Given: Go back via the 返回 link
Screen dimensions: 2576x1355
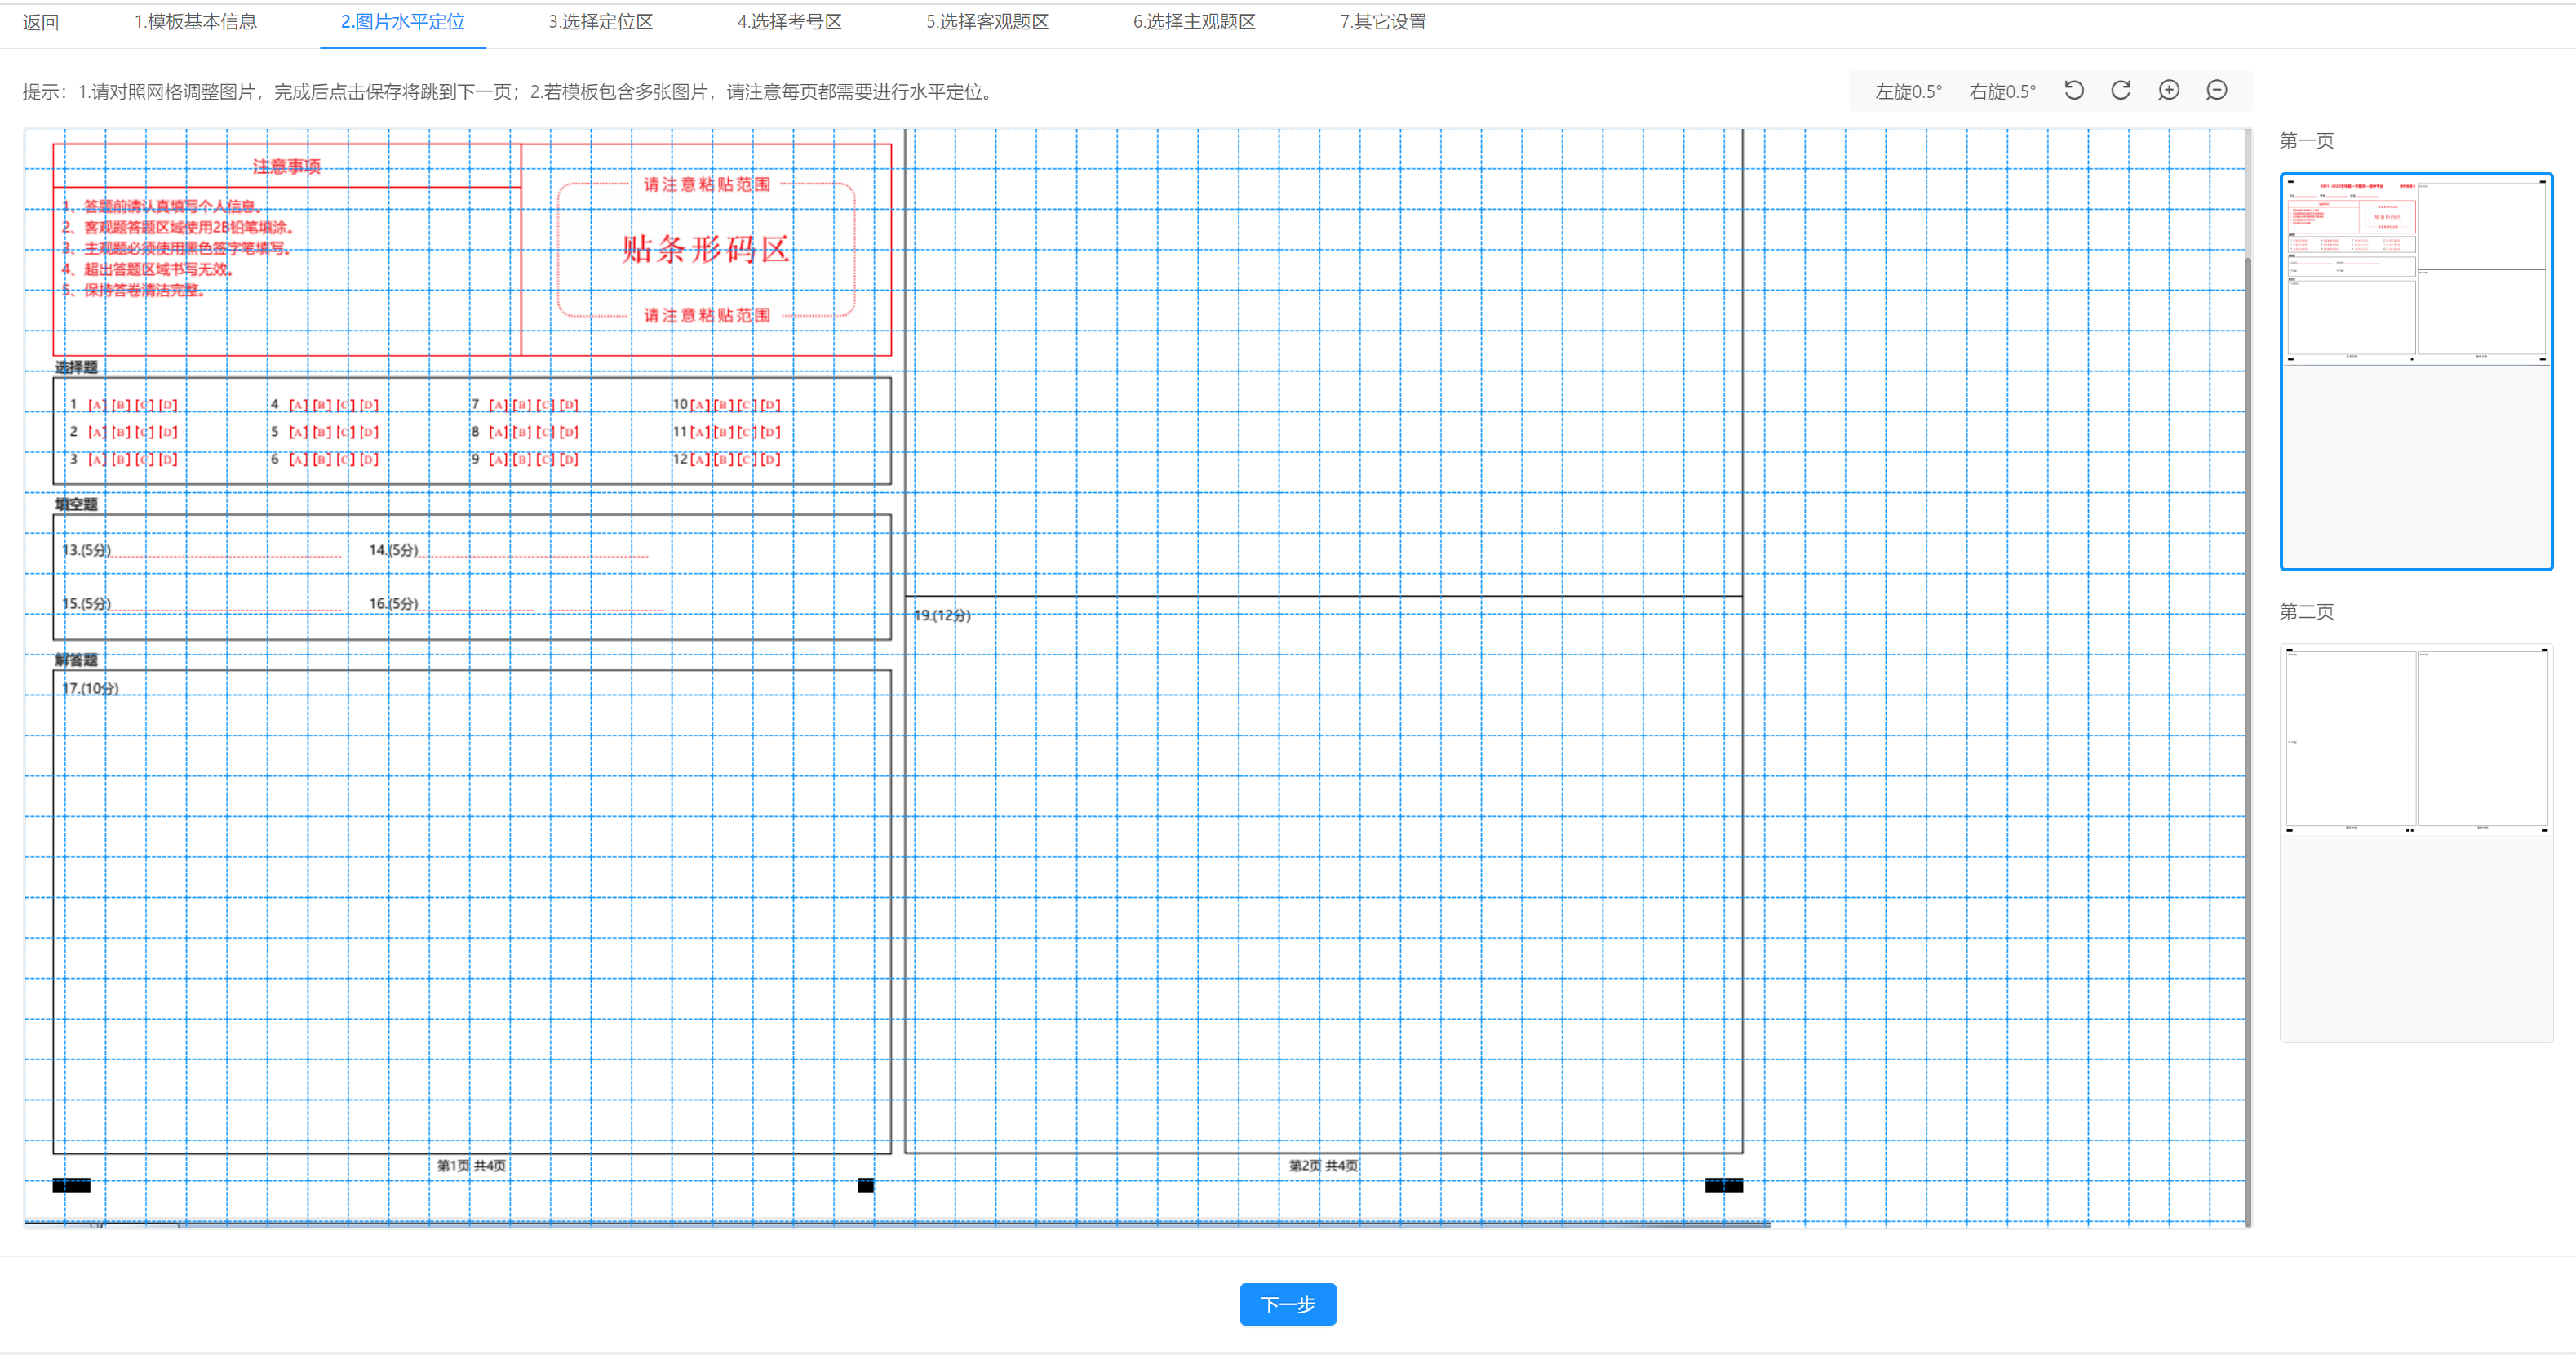Looking at the screenshot, I should [41, 22].
